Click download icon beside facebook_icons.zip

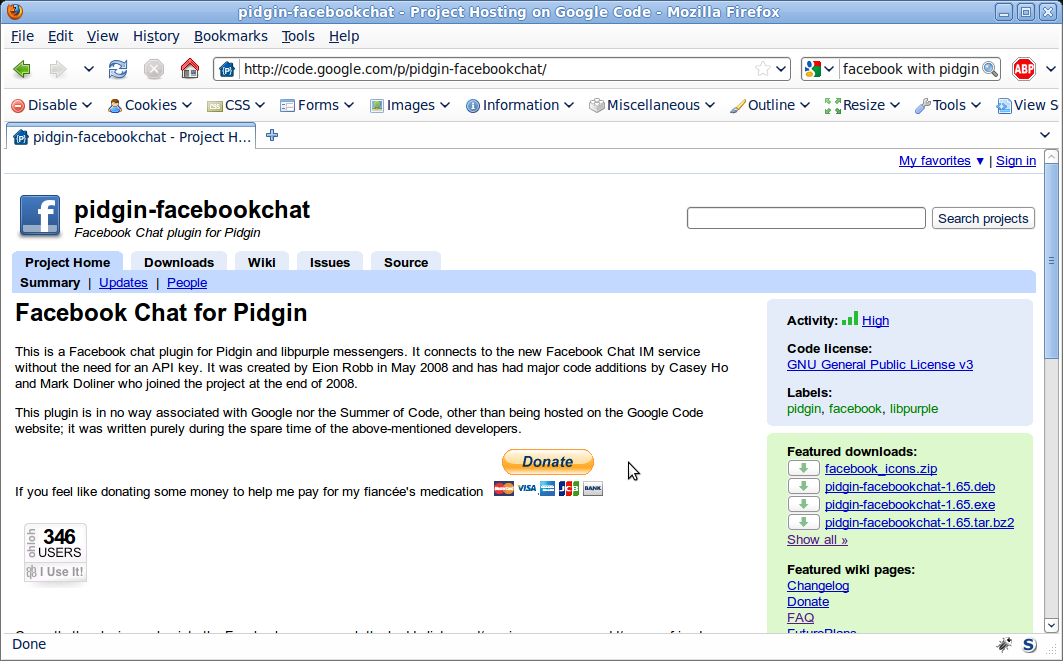click(803, 468)
